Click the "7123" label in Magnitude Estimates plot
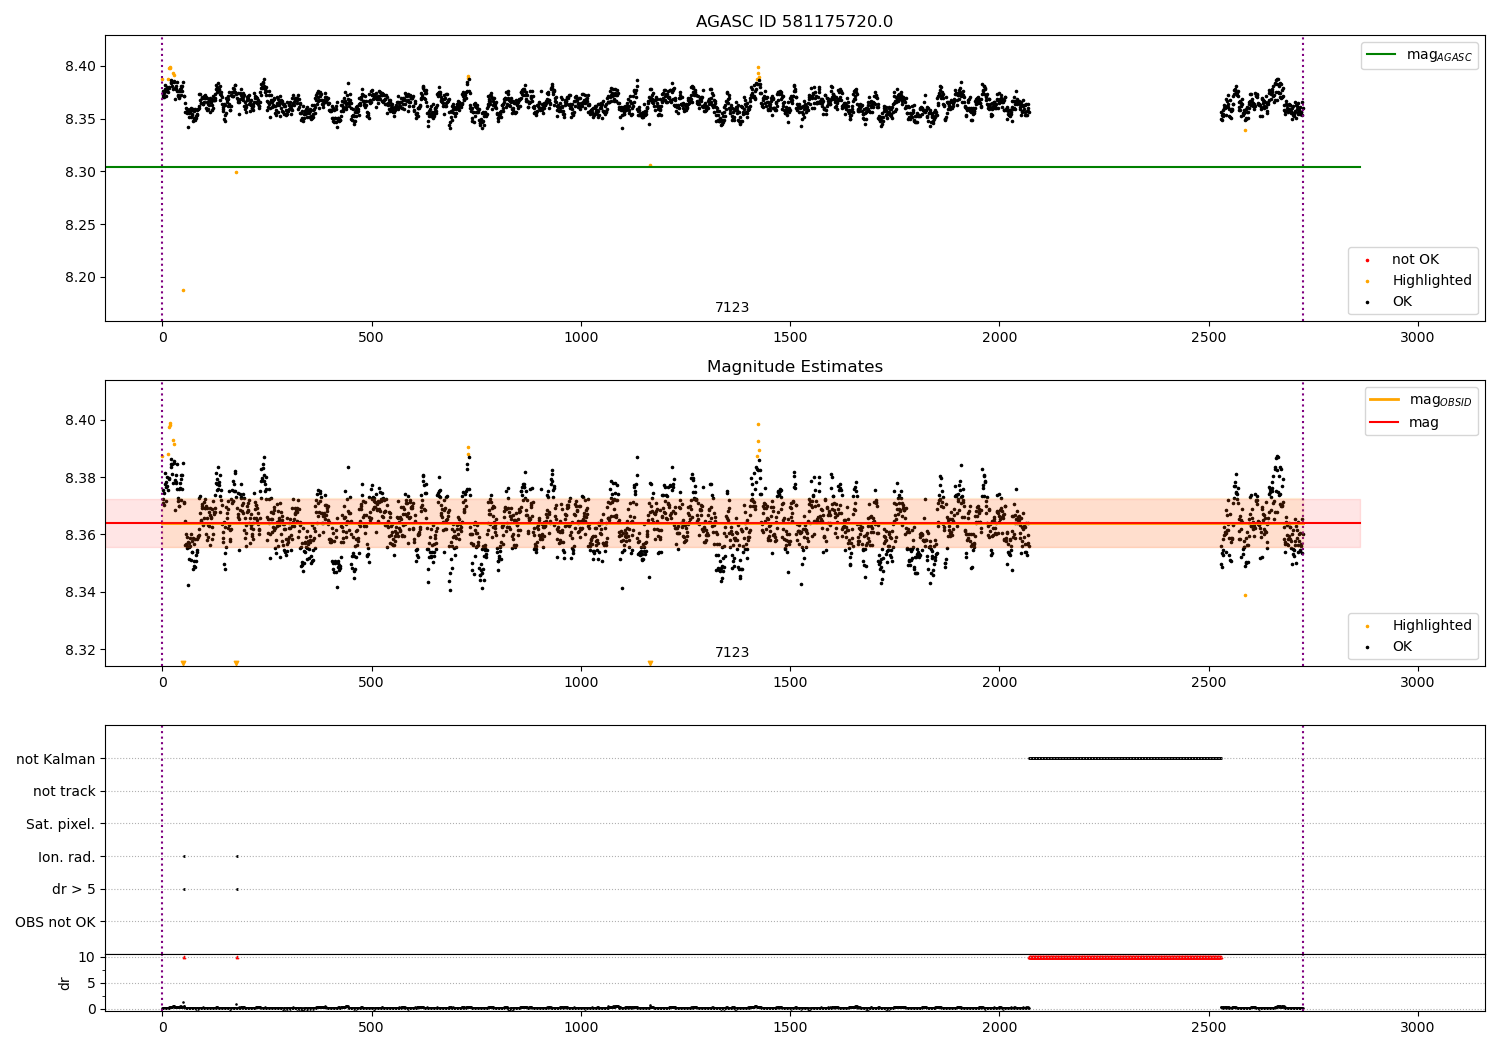Image resolution: width=1500 pixels, height=1050 pixels. click(732, 653)
